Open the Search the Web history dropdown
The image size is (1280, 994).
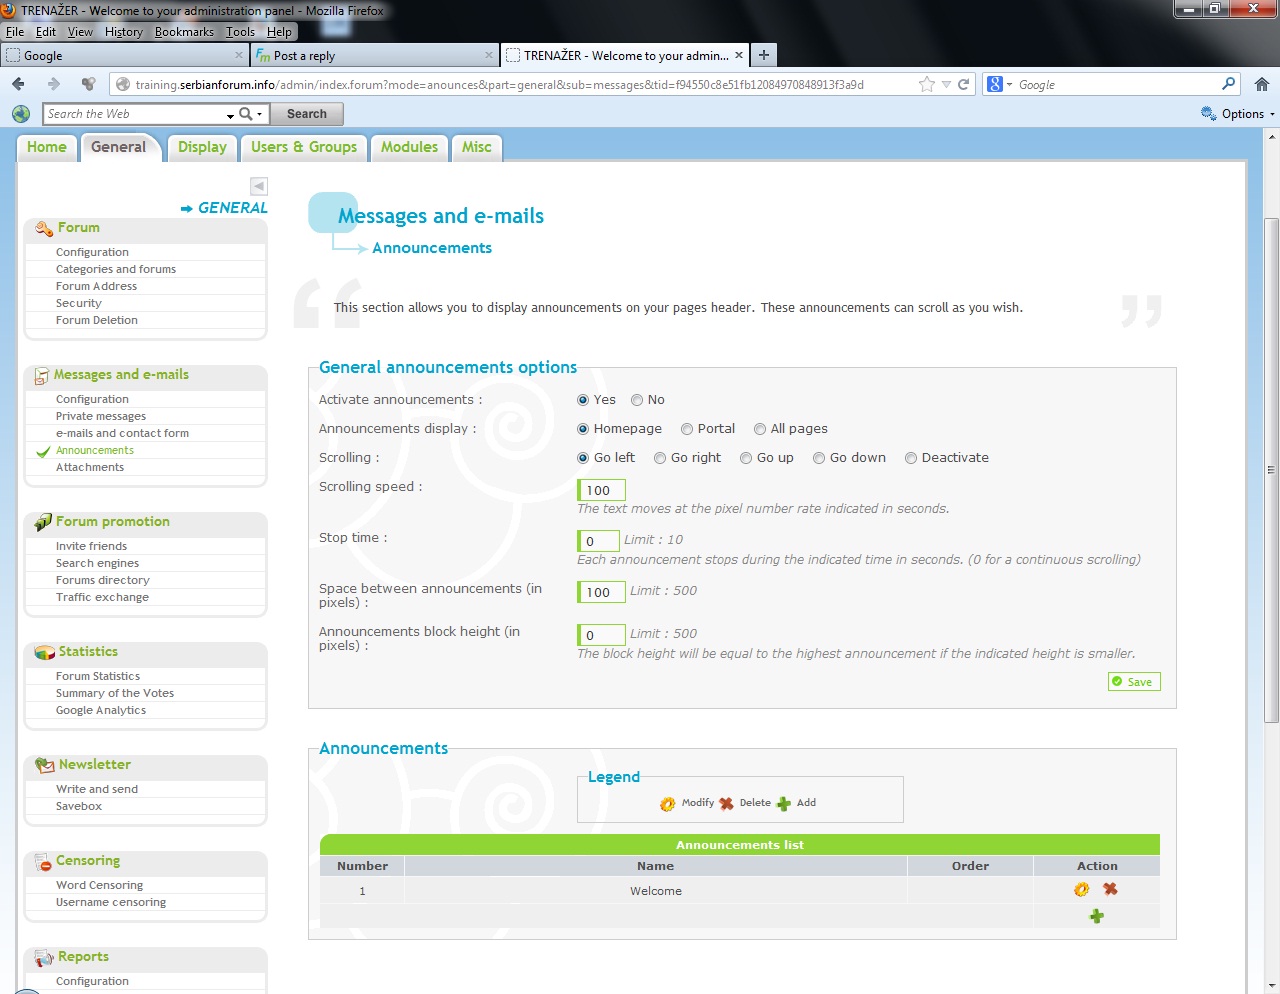click(230, 115)
